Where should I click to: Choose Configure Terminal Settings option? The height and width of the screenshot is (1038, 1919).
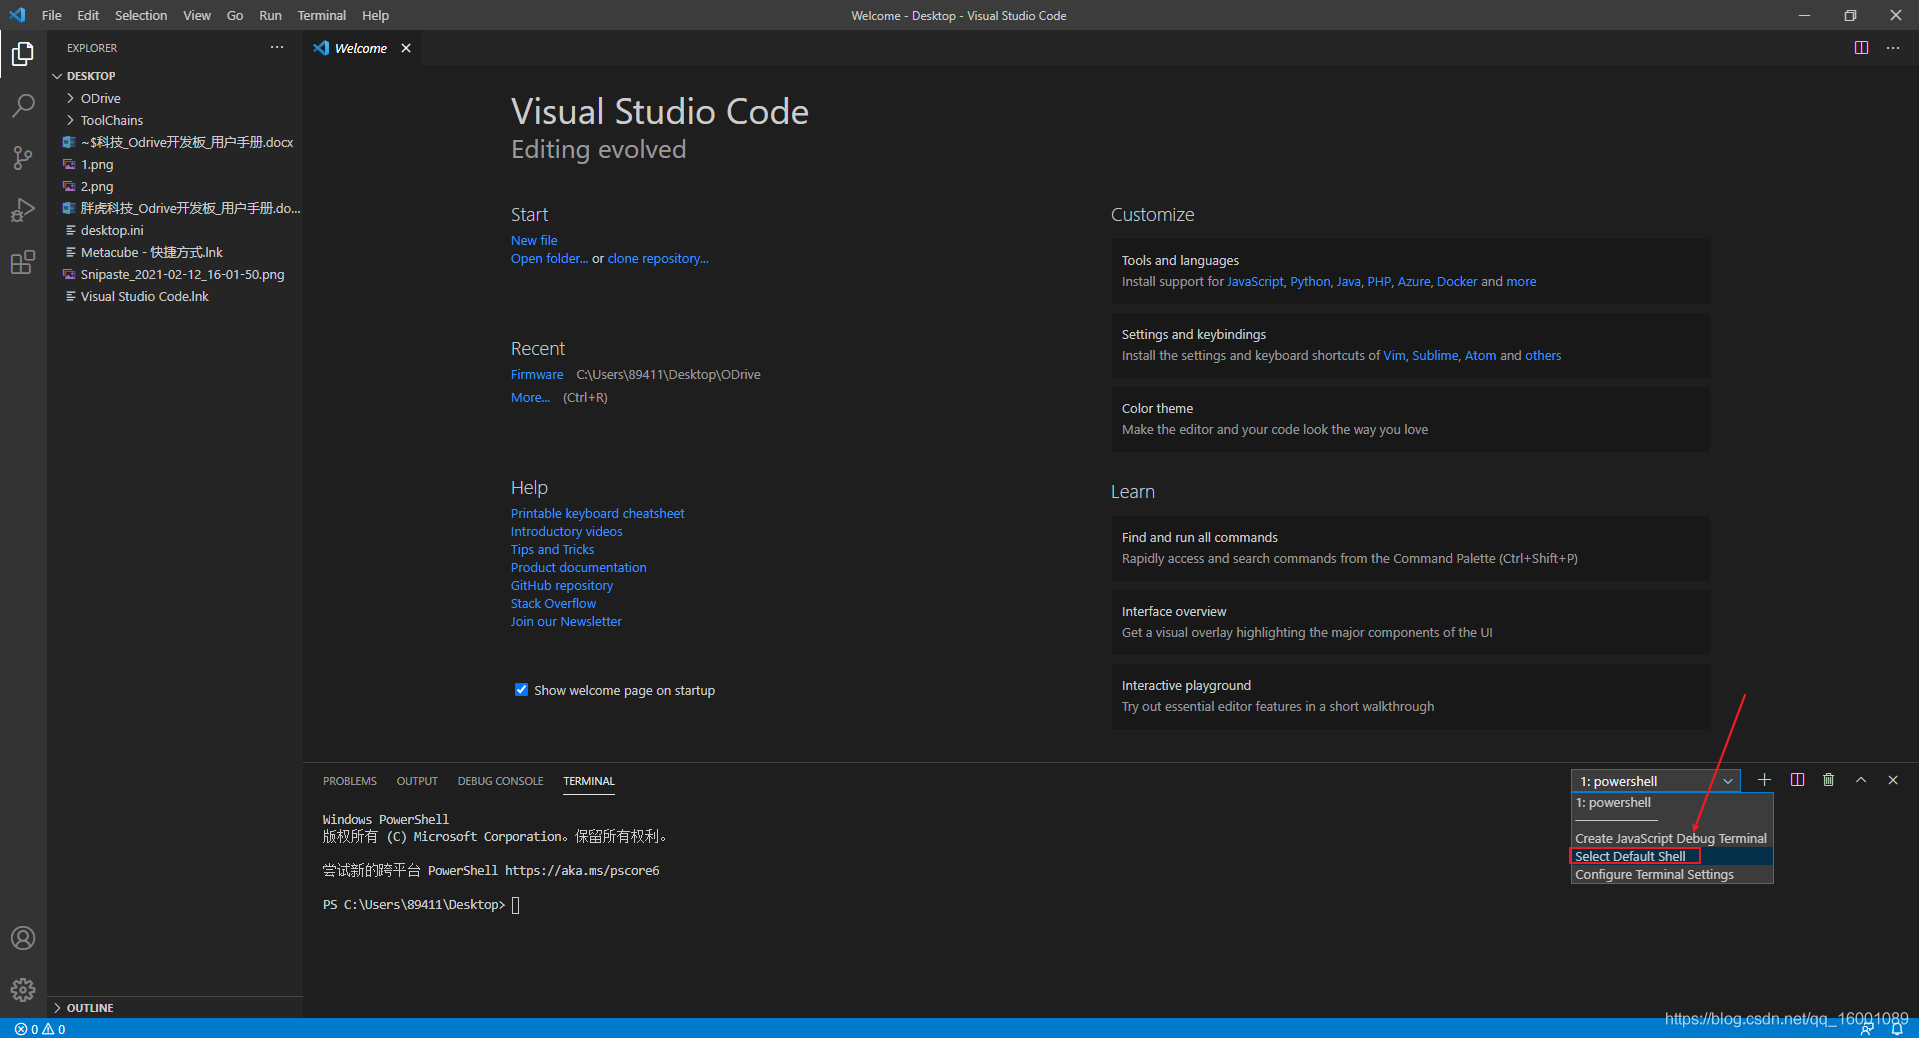point(1672,875)
